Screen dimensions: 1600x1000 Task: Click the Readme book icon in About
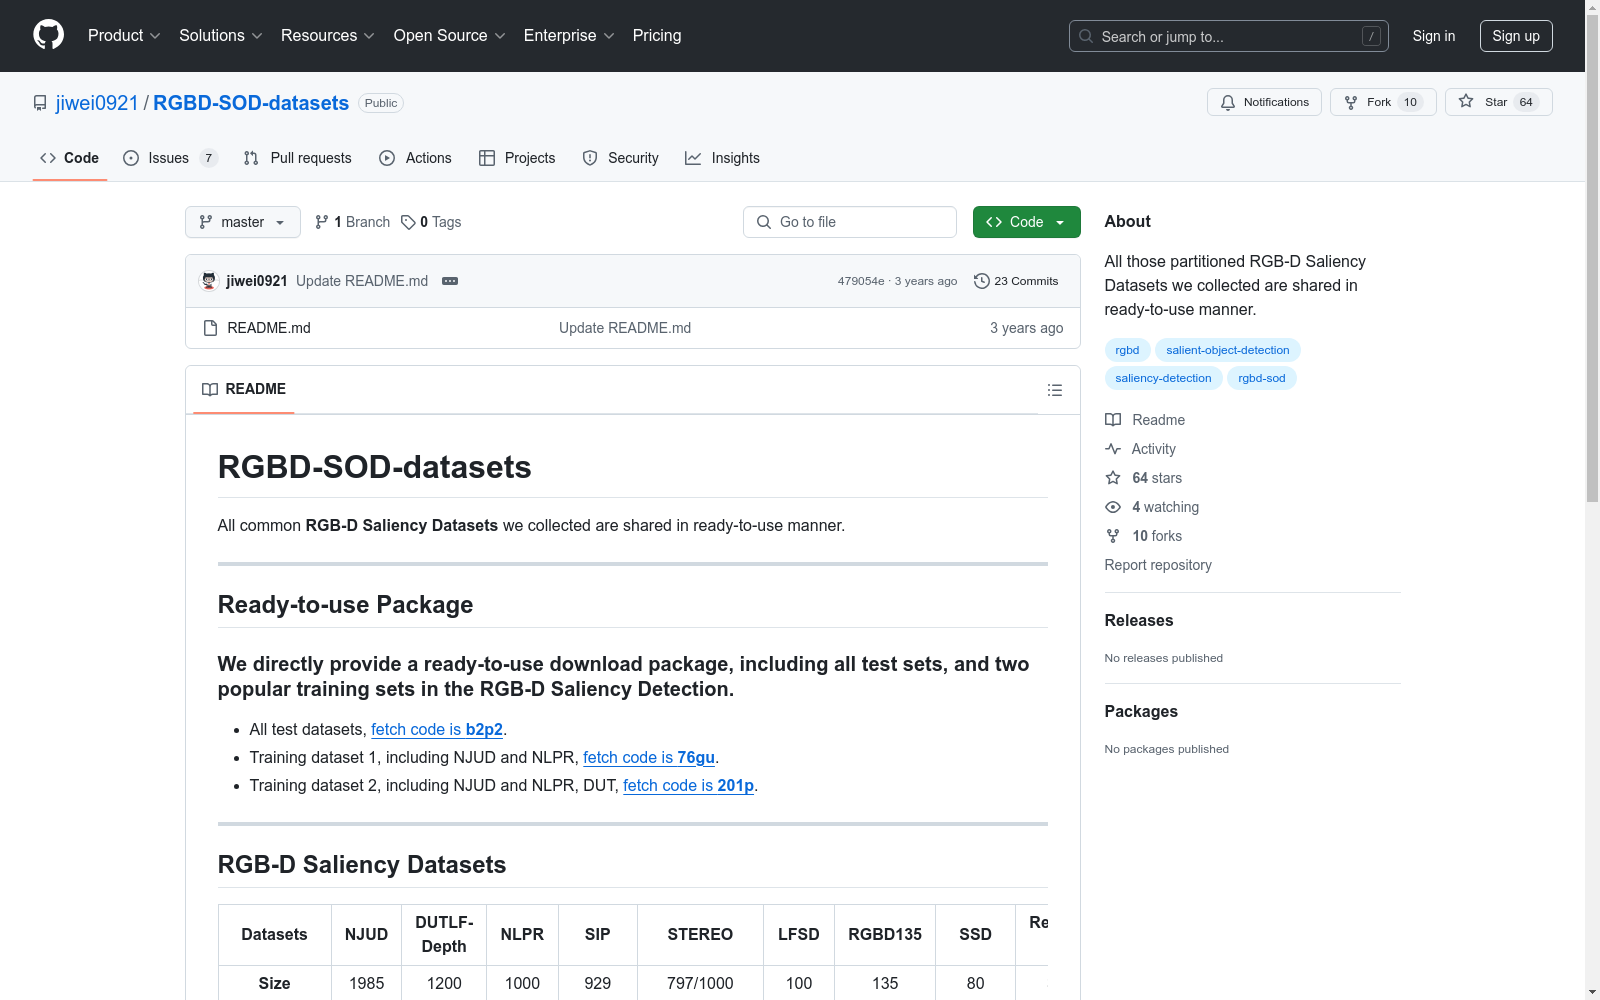[1113, 420]
